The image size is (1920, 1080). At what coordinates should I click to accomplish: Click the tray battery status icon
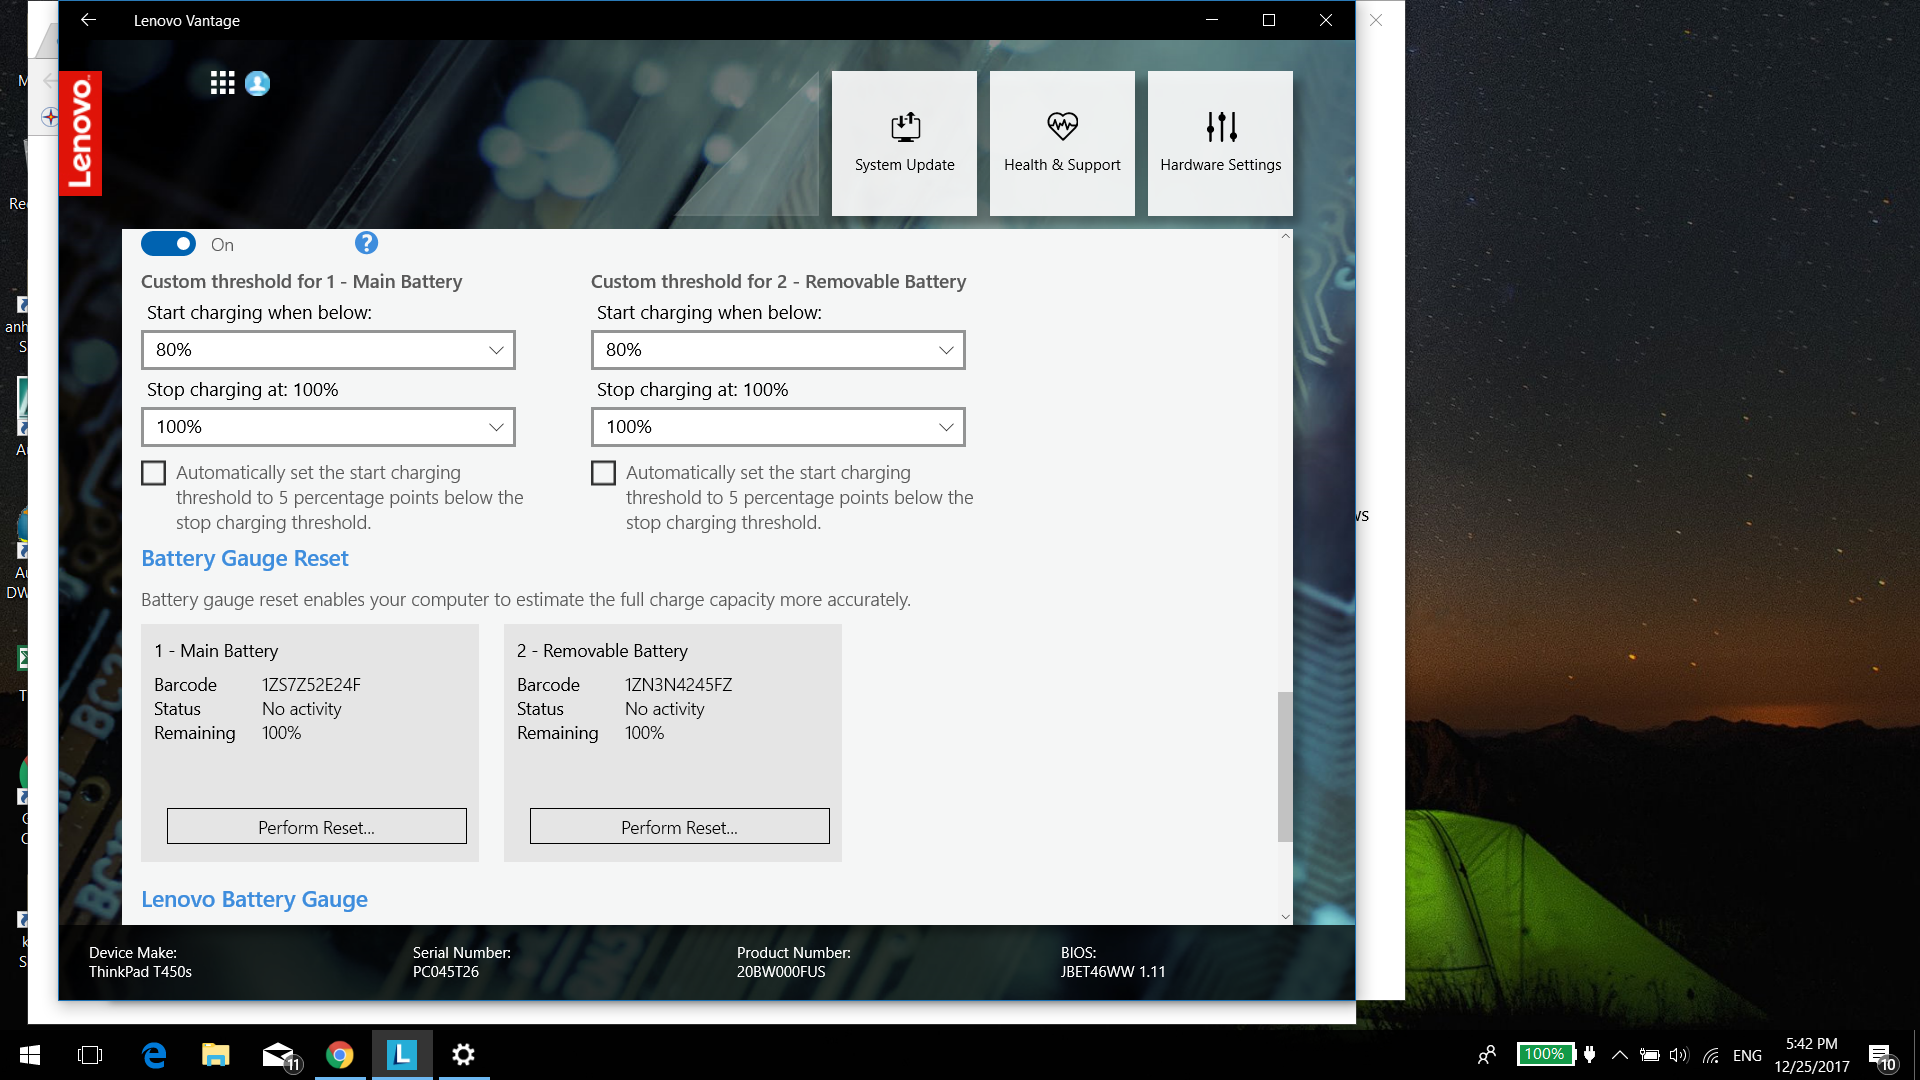[x=1650, y=1055]
